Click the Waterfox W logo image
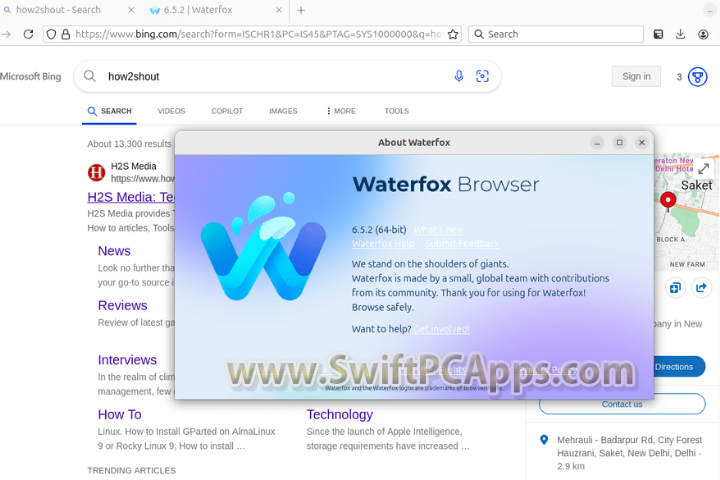Image resolution: width=720 pixels, height=480 pixels. pyautogui.click(x=263, y=246)
